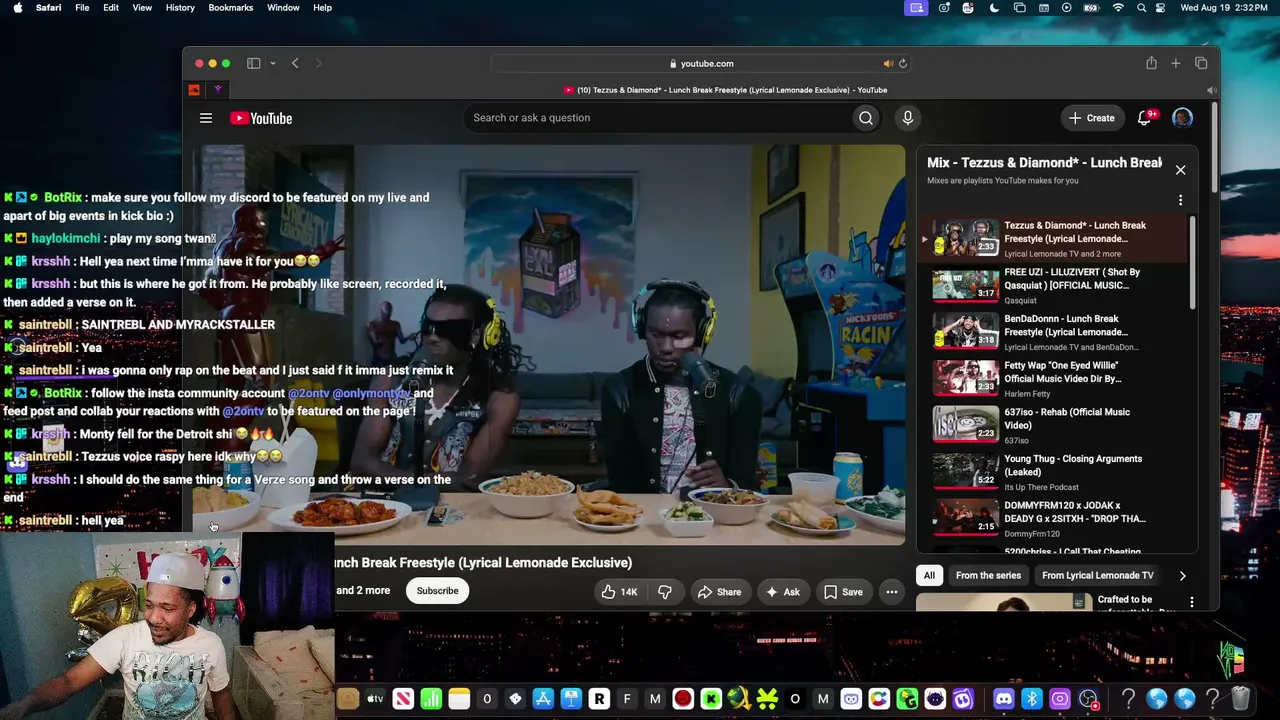
Task: Open Control Center in the menu bar
Action: tap(1161, 8)
